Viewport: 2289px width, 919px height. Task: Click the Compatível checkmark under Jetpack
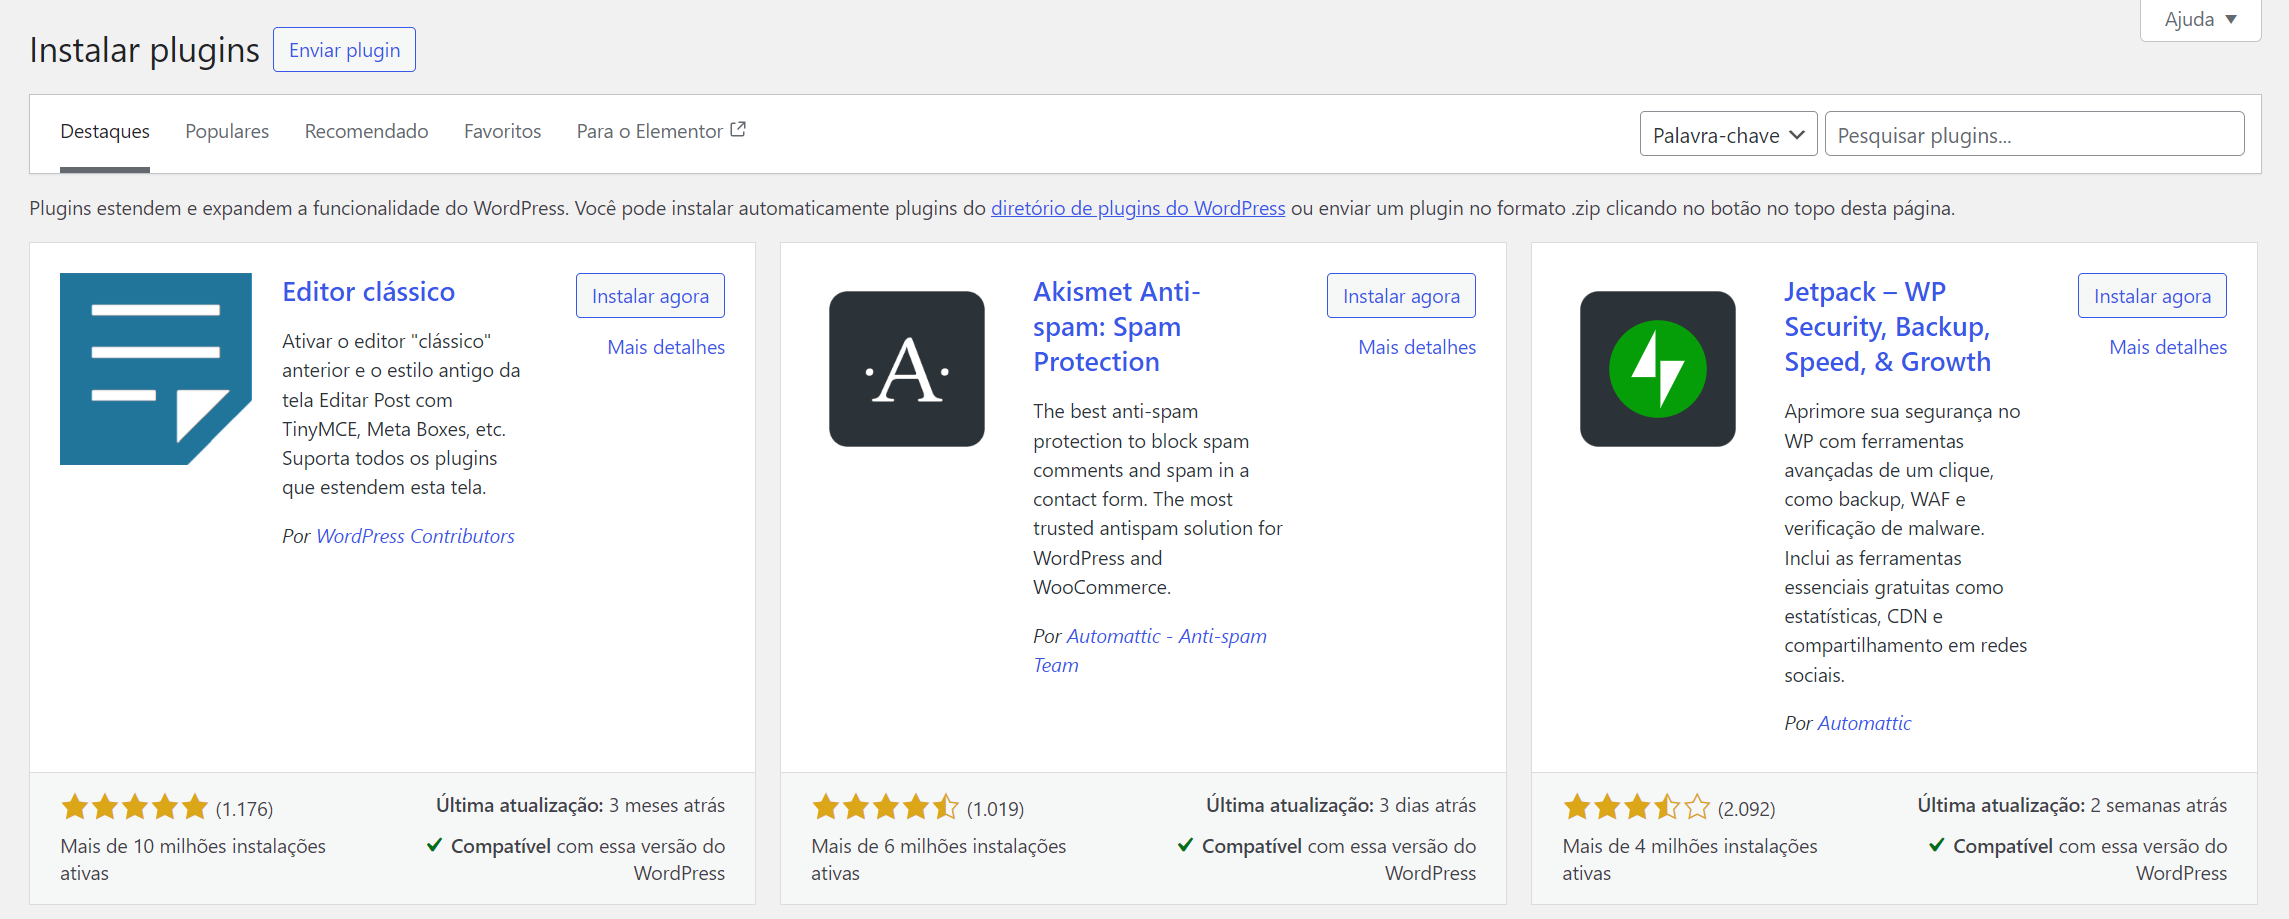pyautogui.click(x=1936, y=845)
